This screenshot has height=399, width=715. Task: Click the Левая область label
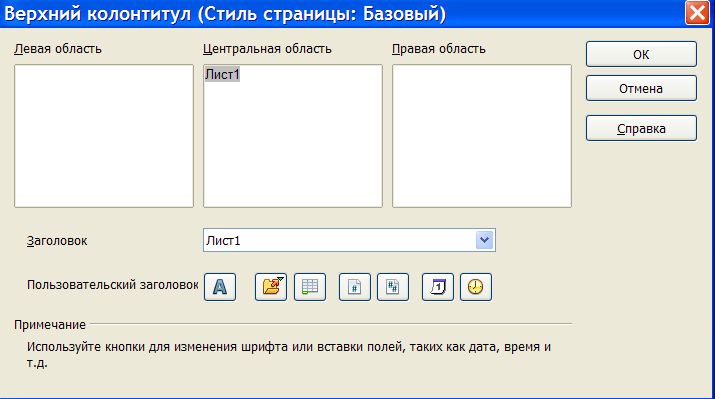pos(58,49)
